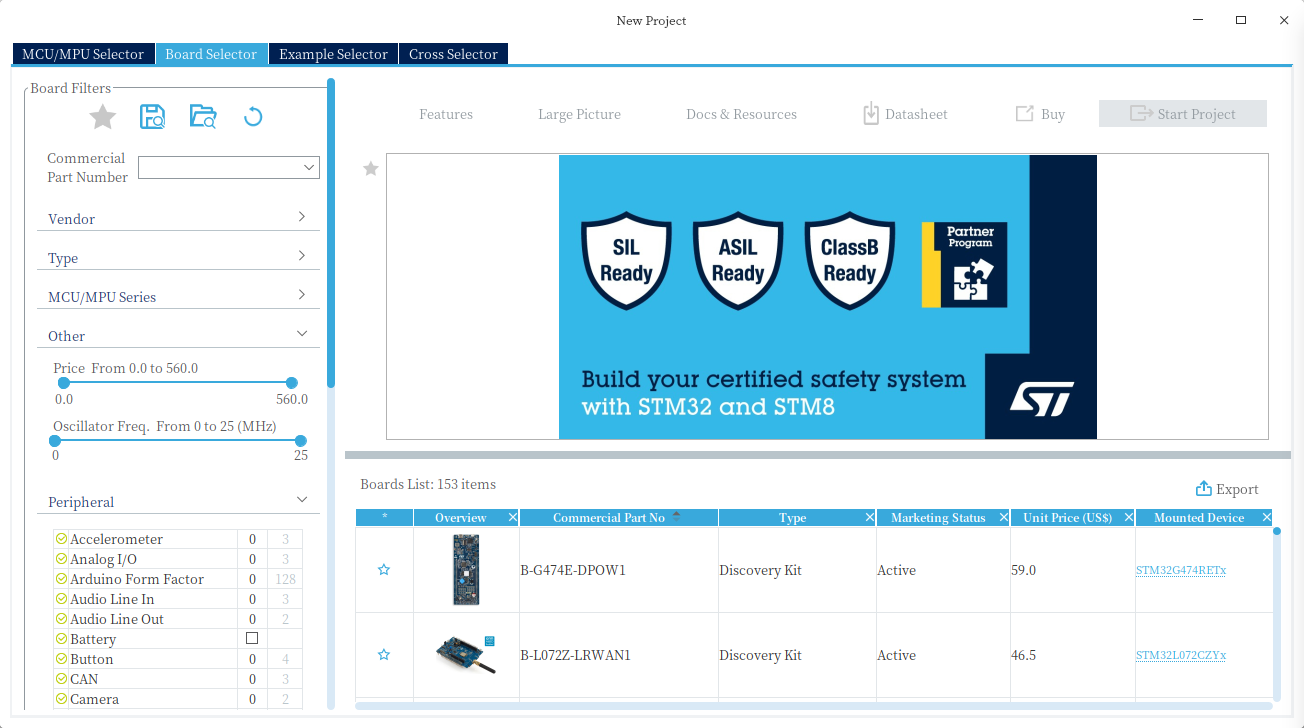This screenshot has width=1304, height=728.
Task: Click the save search filters icon
Action: [x=152, y=116]
